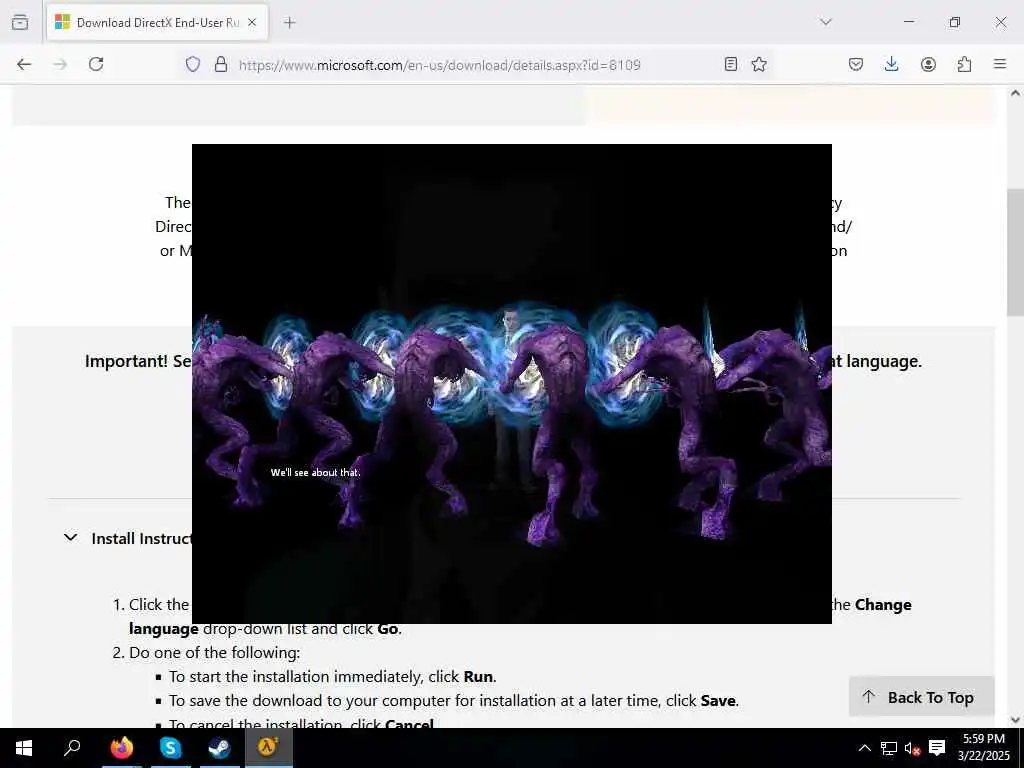Open Firefox View in tab bar
The width and height of the screenshot is (1024, 768).
[x=20, y=22]
